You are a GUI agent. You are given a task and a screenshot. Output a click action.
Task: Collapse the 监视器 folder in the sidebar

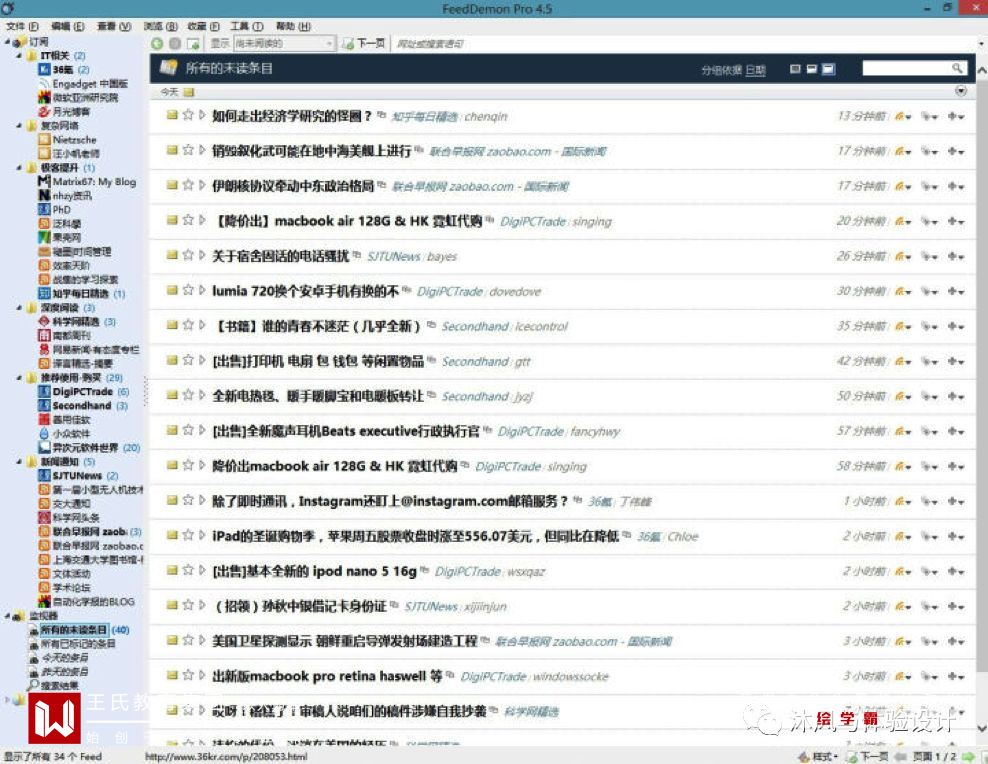(8, 616)
